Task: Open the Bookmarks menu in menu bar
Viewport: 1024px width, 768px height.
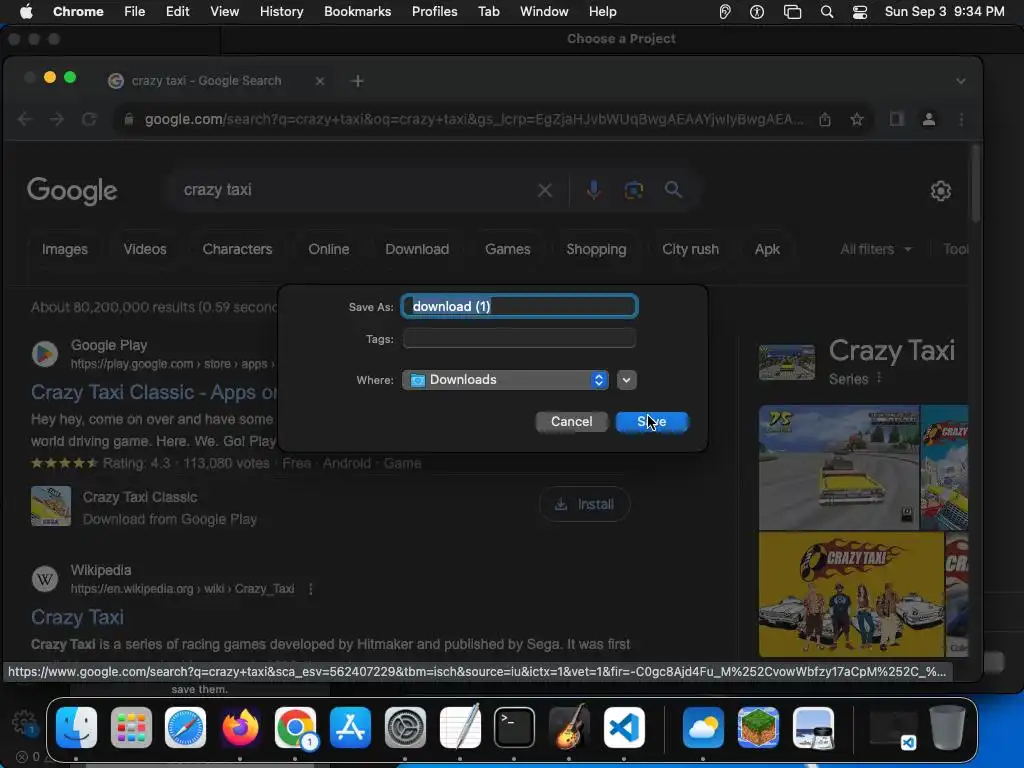Action: click(x=357, y=11)
